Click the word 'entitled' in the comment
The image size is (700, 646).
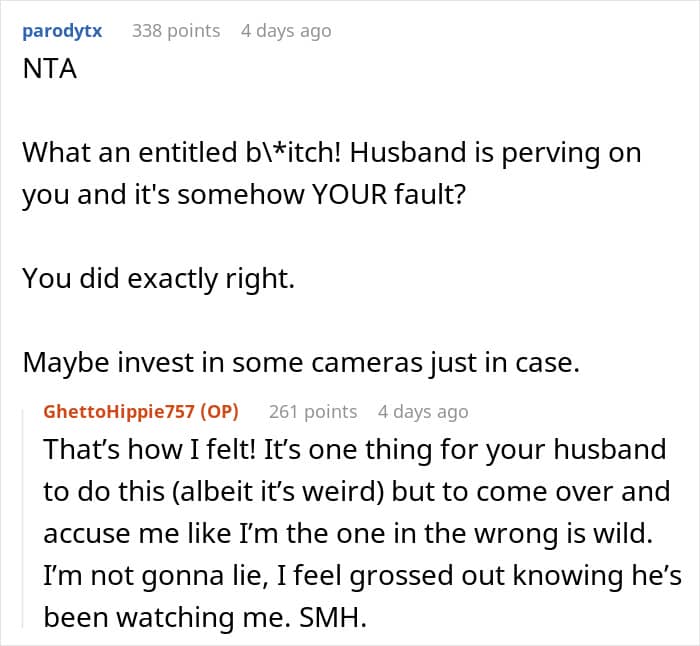pos(188,152)
